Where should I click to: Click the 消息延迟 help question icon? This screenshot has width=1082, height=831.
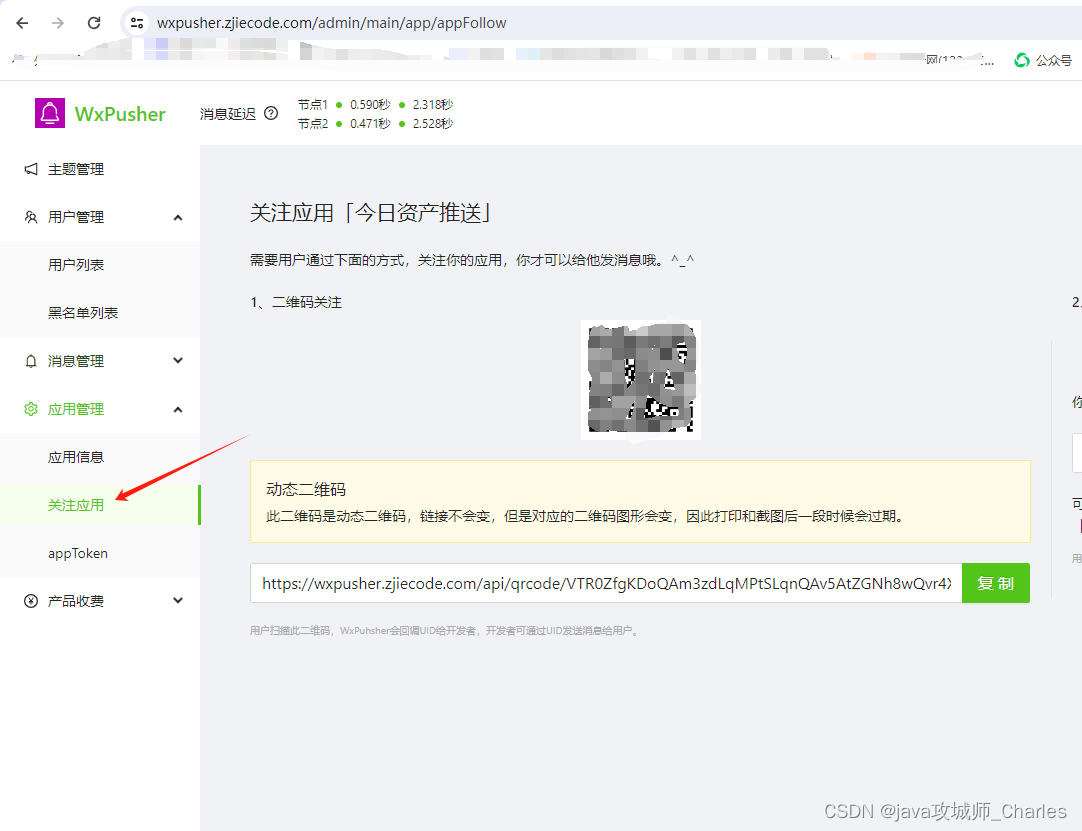pyautogui.click(x=271, y=113)
